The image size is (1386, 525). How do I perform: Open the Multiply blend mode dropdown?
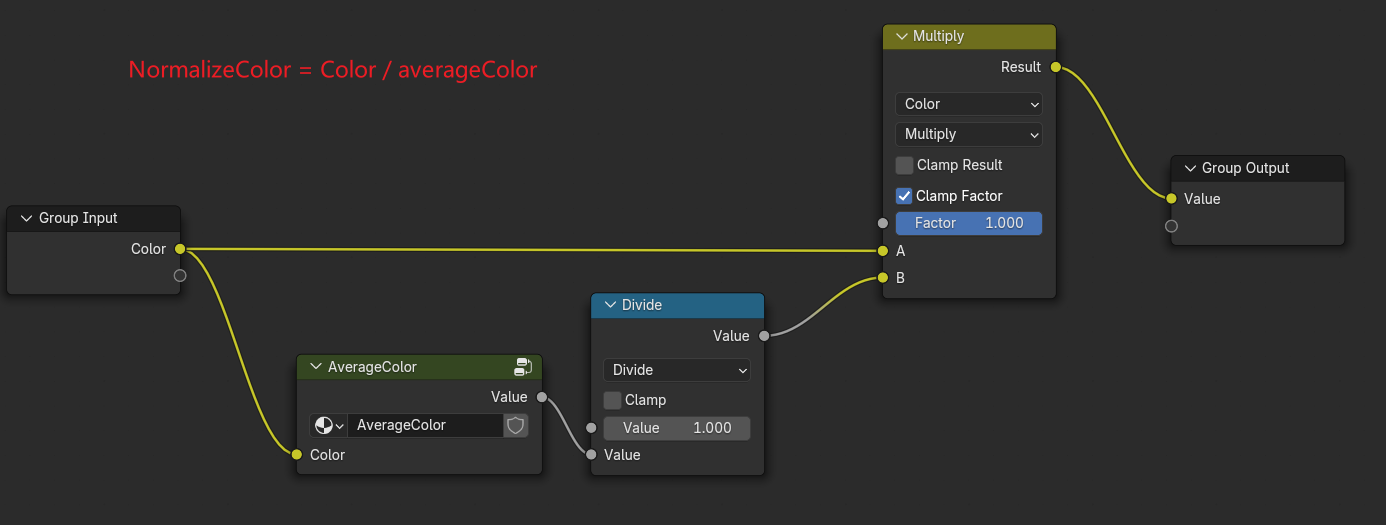pos(968,134)
